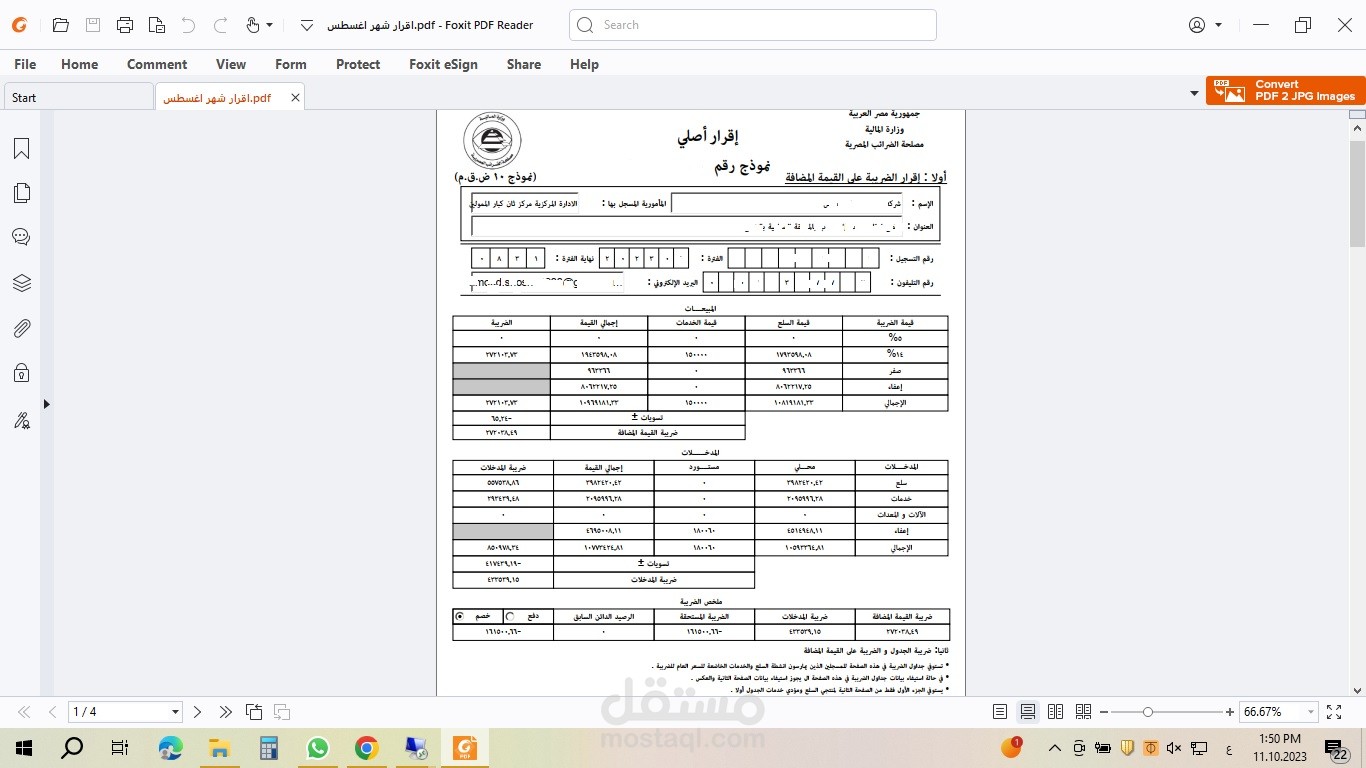The width and height of the screenshot is (1366, 768).
Task: Open the Comment ribbon tab
Action: (x=157, y=64)
